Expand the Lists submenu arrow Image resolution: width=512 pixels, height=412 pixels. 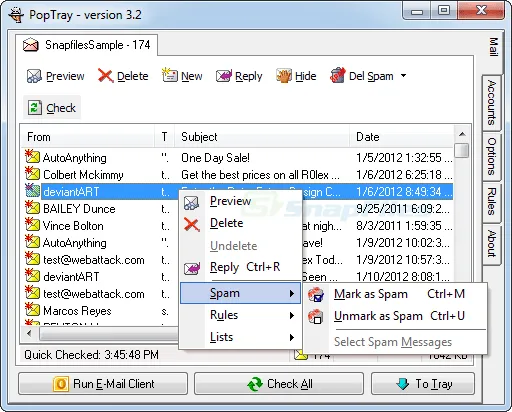pyautogui.click(x=292, y=337)
